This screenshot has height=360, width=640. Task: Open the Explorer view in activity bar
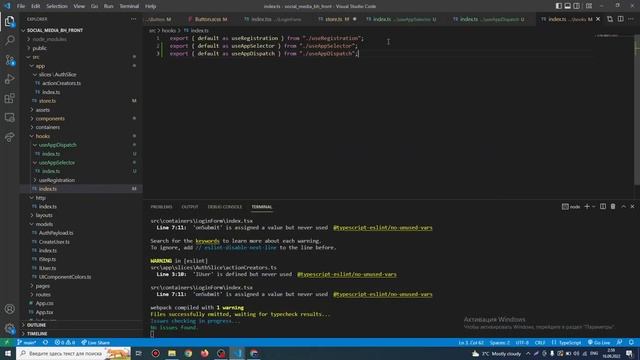click(x=9, y=21)
